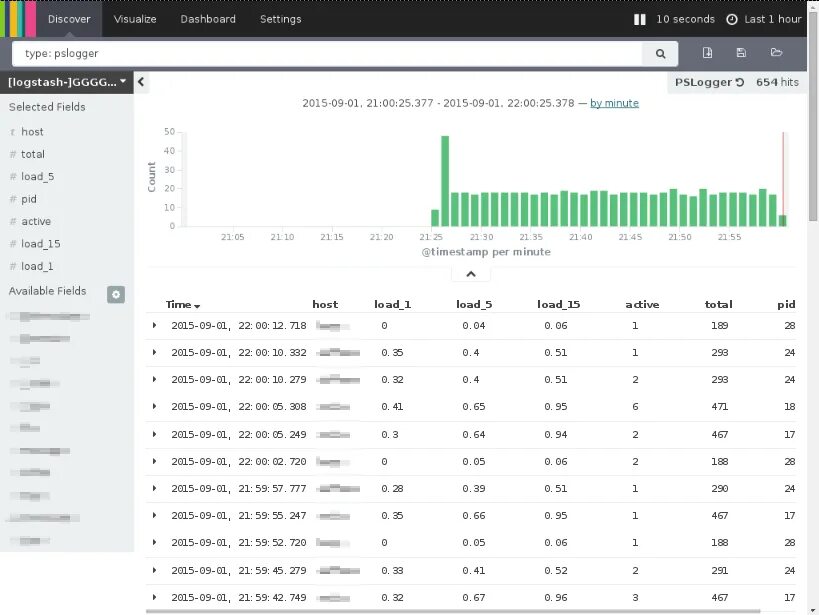The height and width of the screenshot is (615, 819).
Task: Click the total column header
Action: coord(718,305)
